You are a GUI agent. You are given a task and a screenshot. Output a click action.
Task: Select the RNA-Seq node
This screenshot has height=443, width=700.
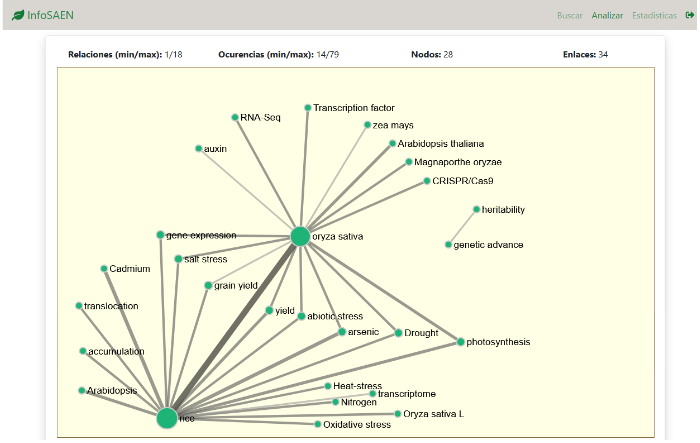235,117
